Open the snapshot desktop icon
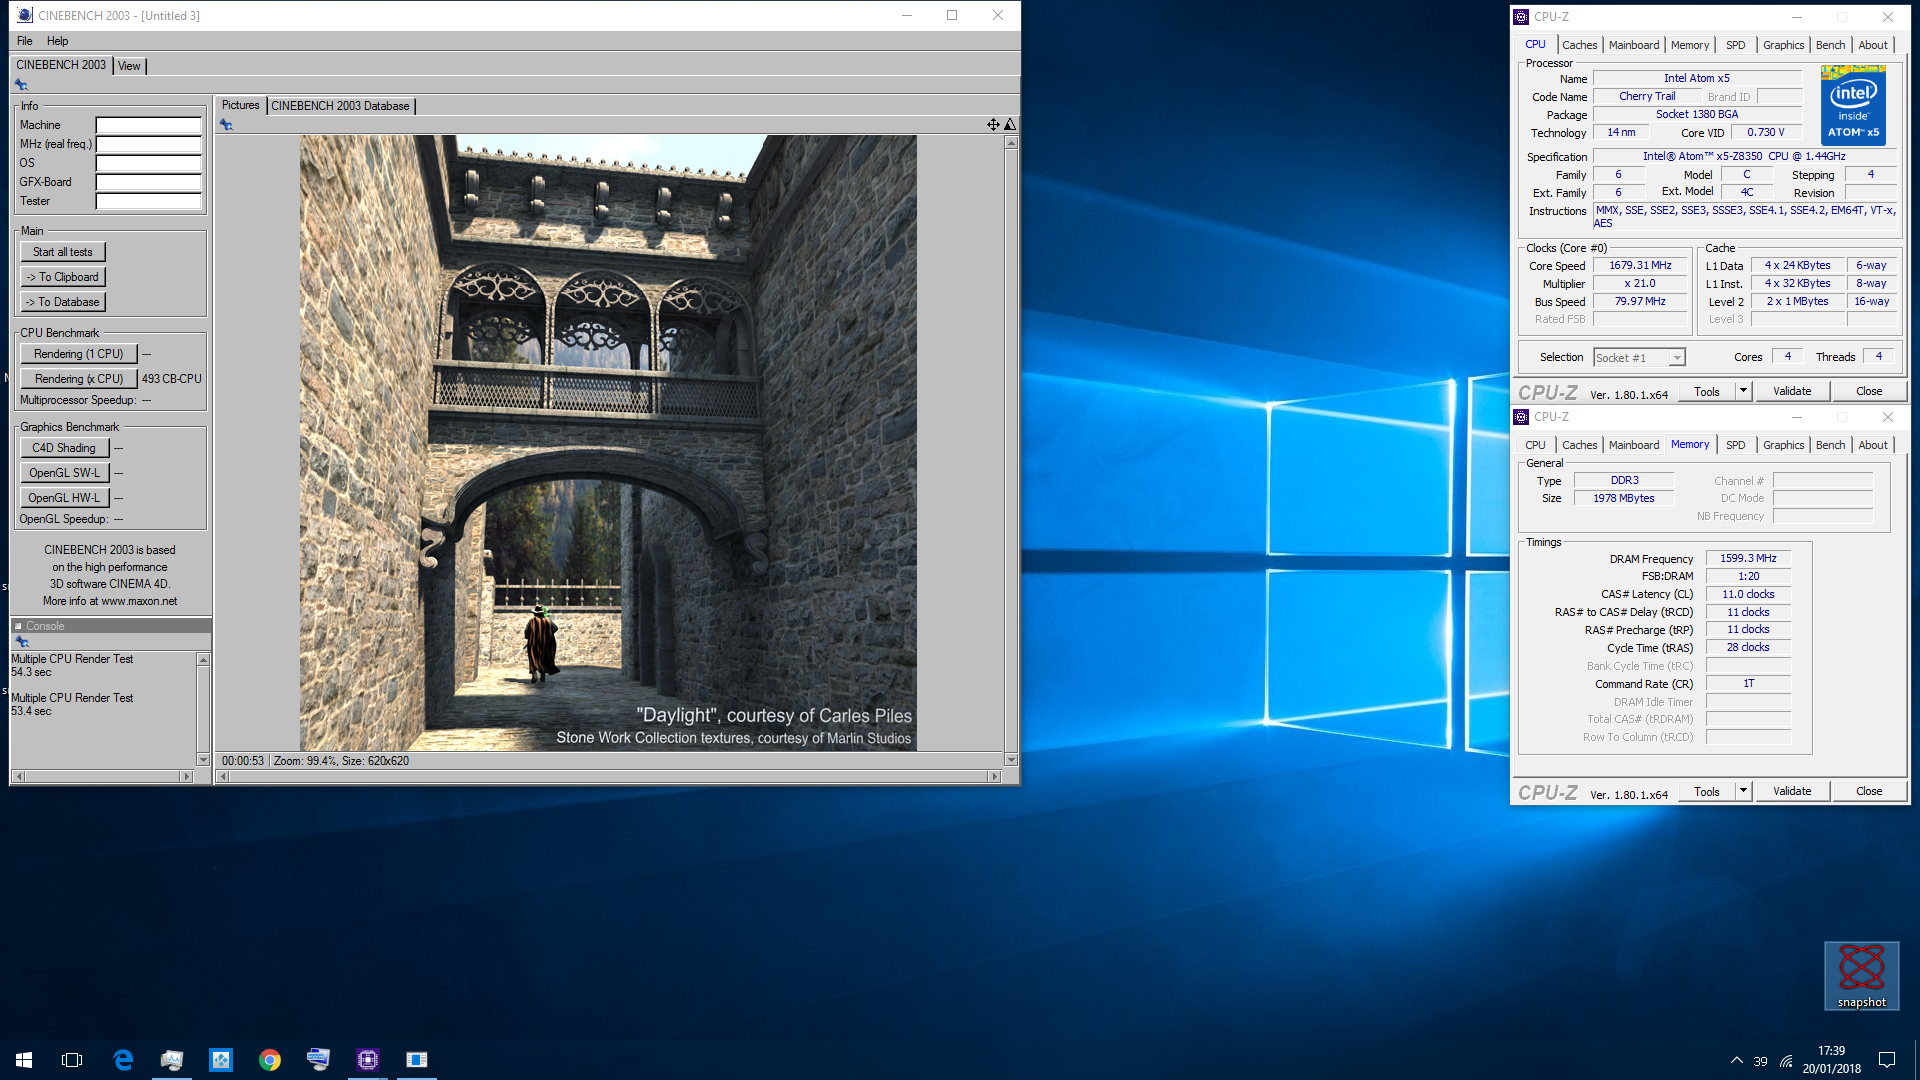 point(1861,976)
